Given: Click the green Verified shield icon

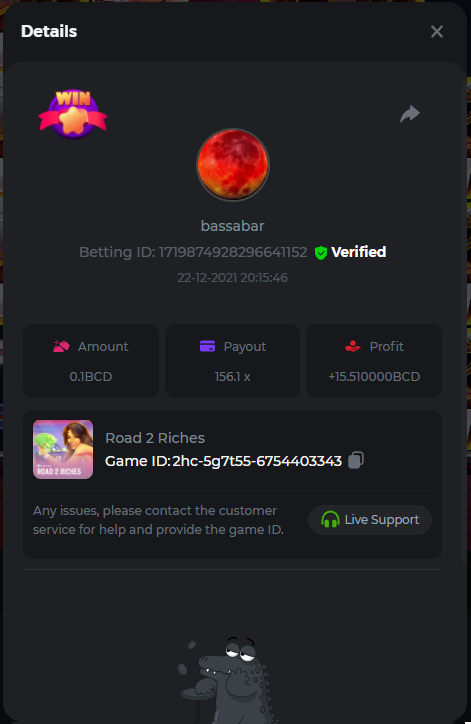Looking at the screenshot, I should (321, 253).
